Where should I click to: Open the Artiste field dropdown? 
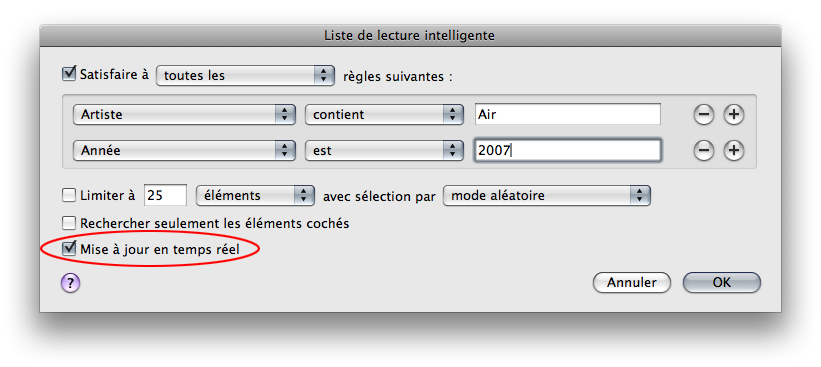(184, 115)
